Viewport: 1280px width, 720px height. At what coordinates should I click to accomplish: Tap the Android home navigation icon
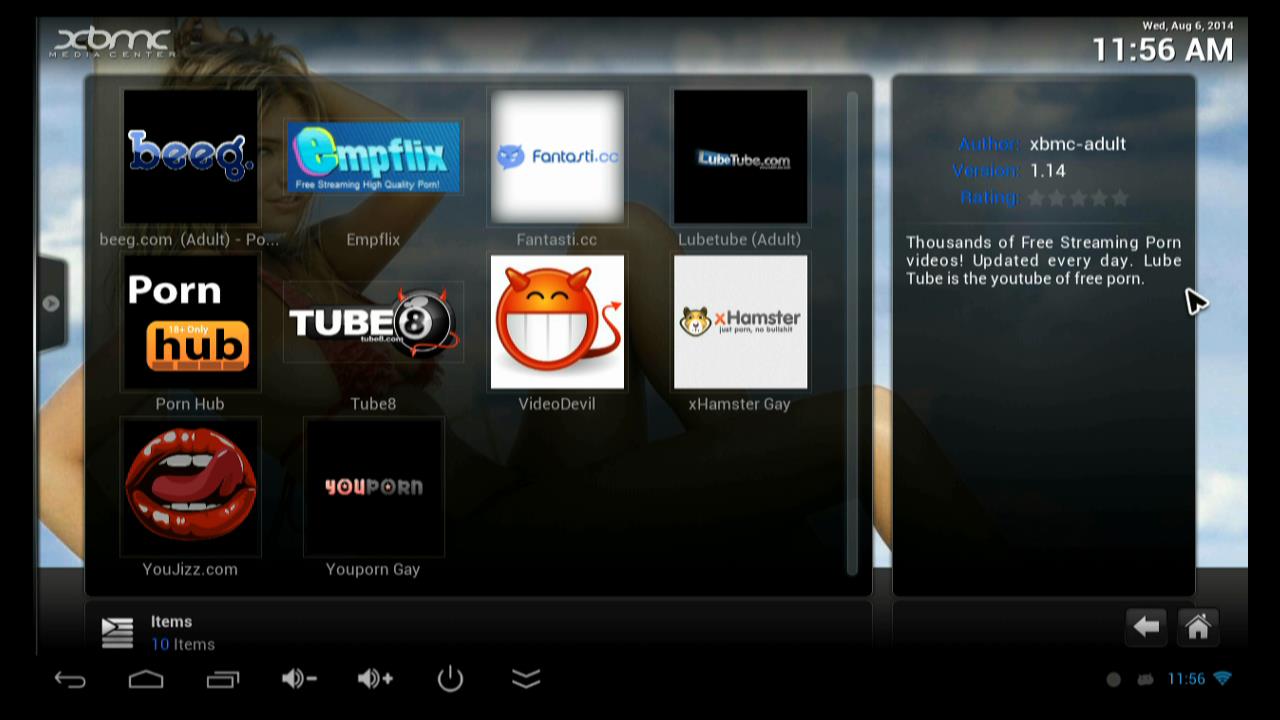coord(146,680)
